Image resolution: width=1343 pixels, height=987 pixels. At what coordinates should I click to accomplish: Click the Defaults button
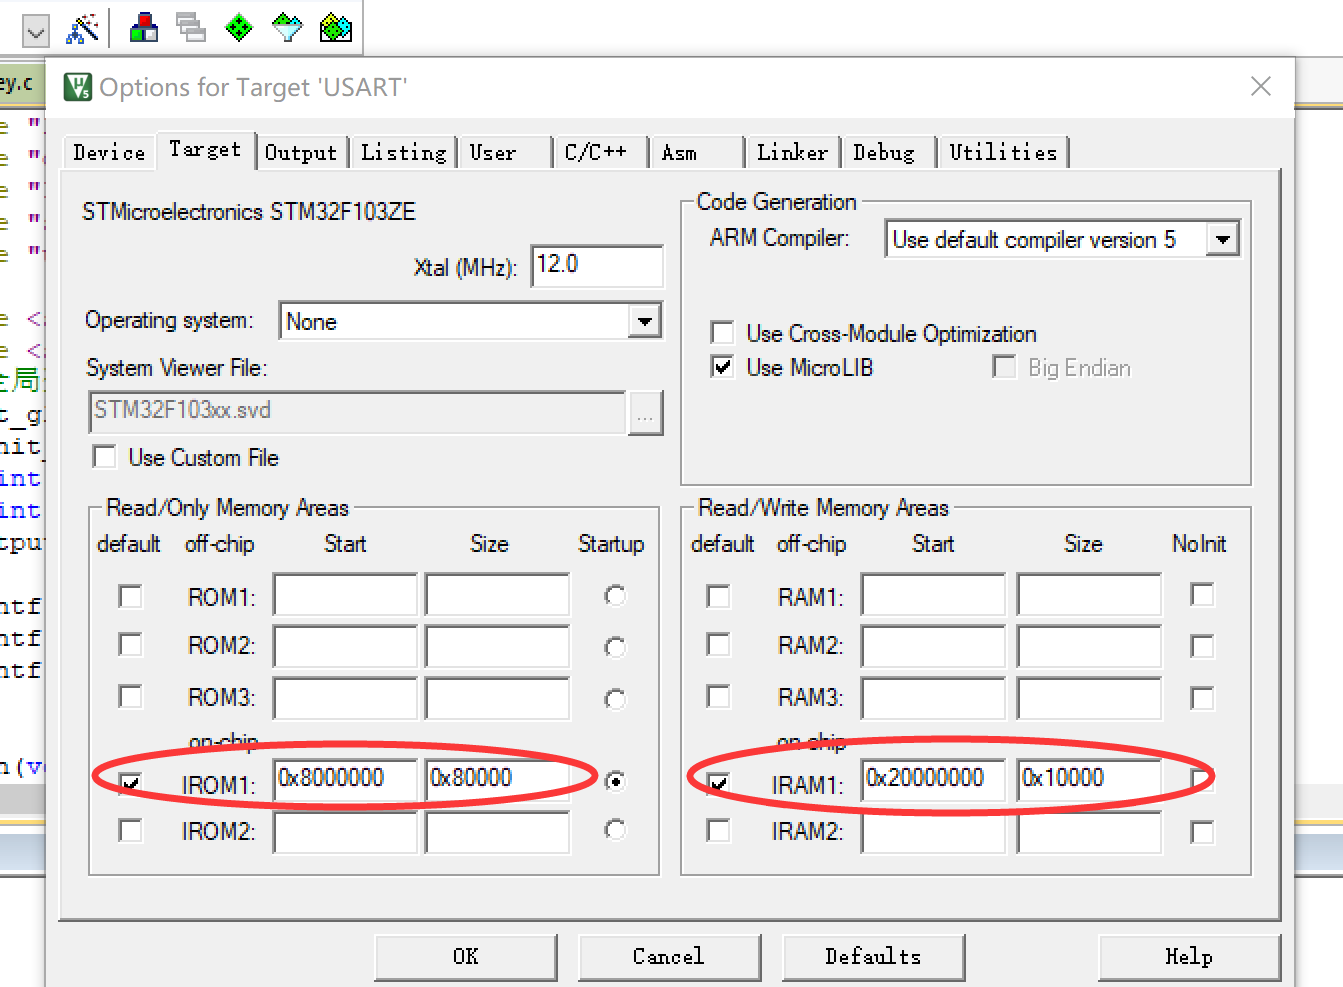[x=873, y=957]
